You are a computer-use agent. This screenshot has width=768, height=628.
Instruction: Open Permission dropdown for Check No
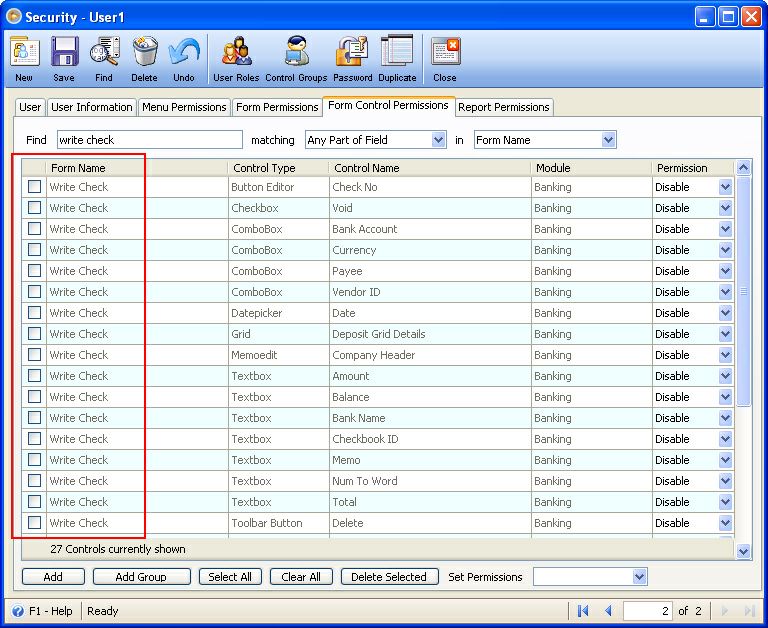[725, 187]
